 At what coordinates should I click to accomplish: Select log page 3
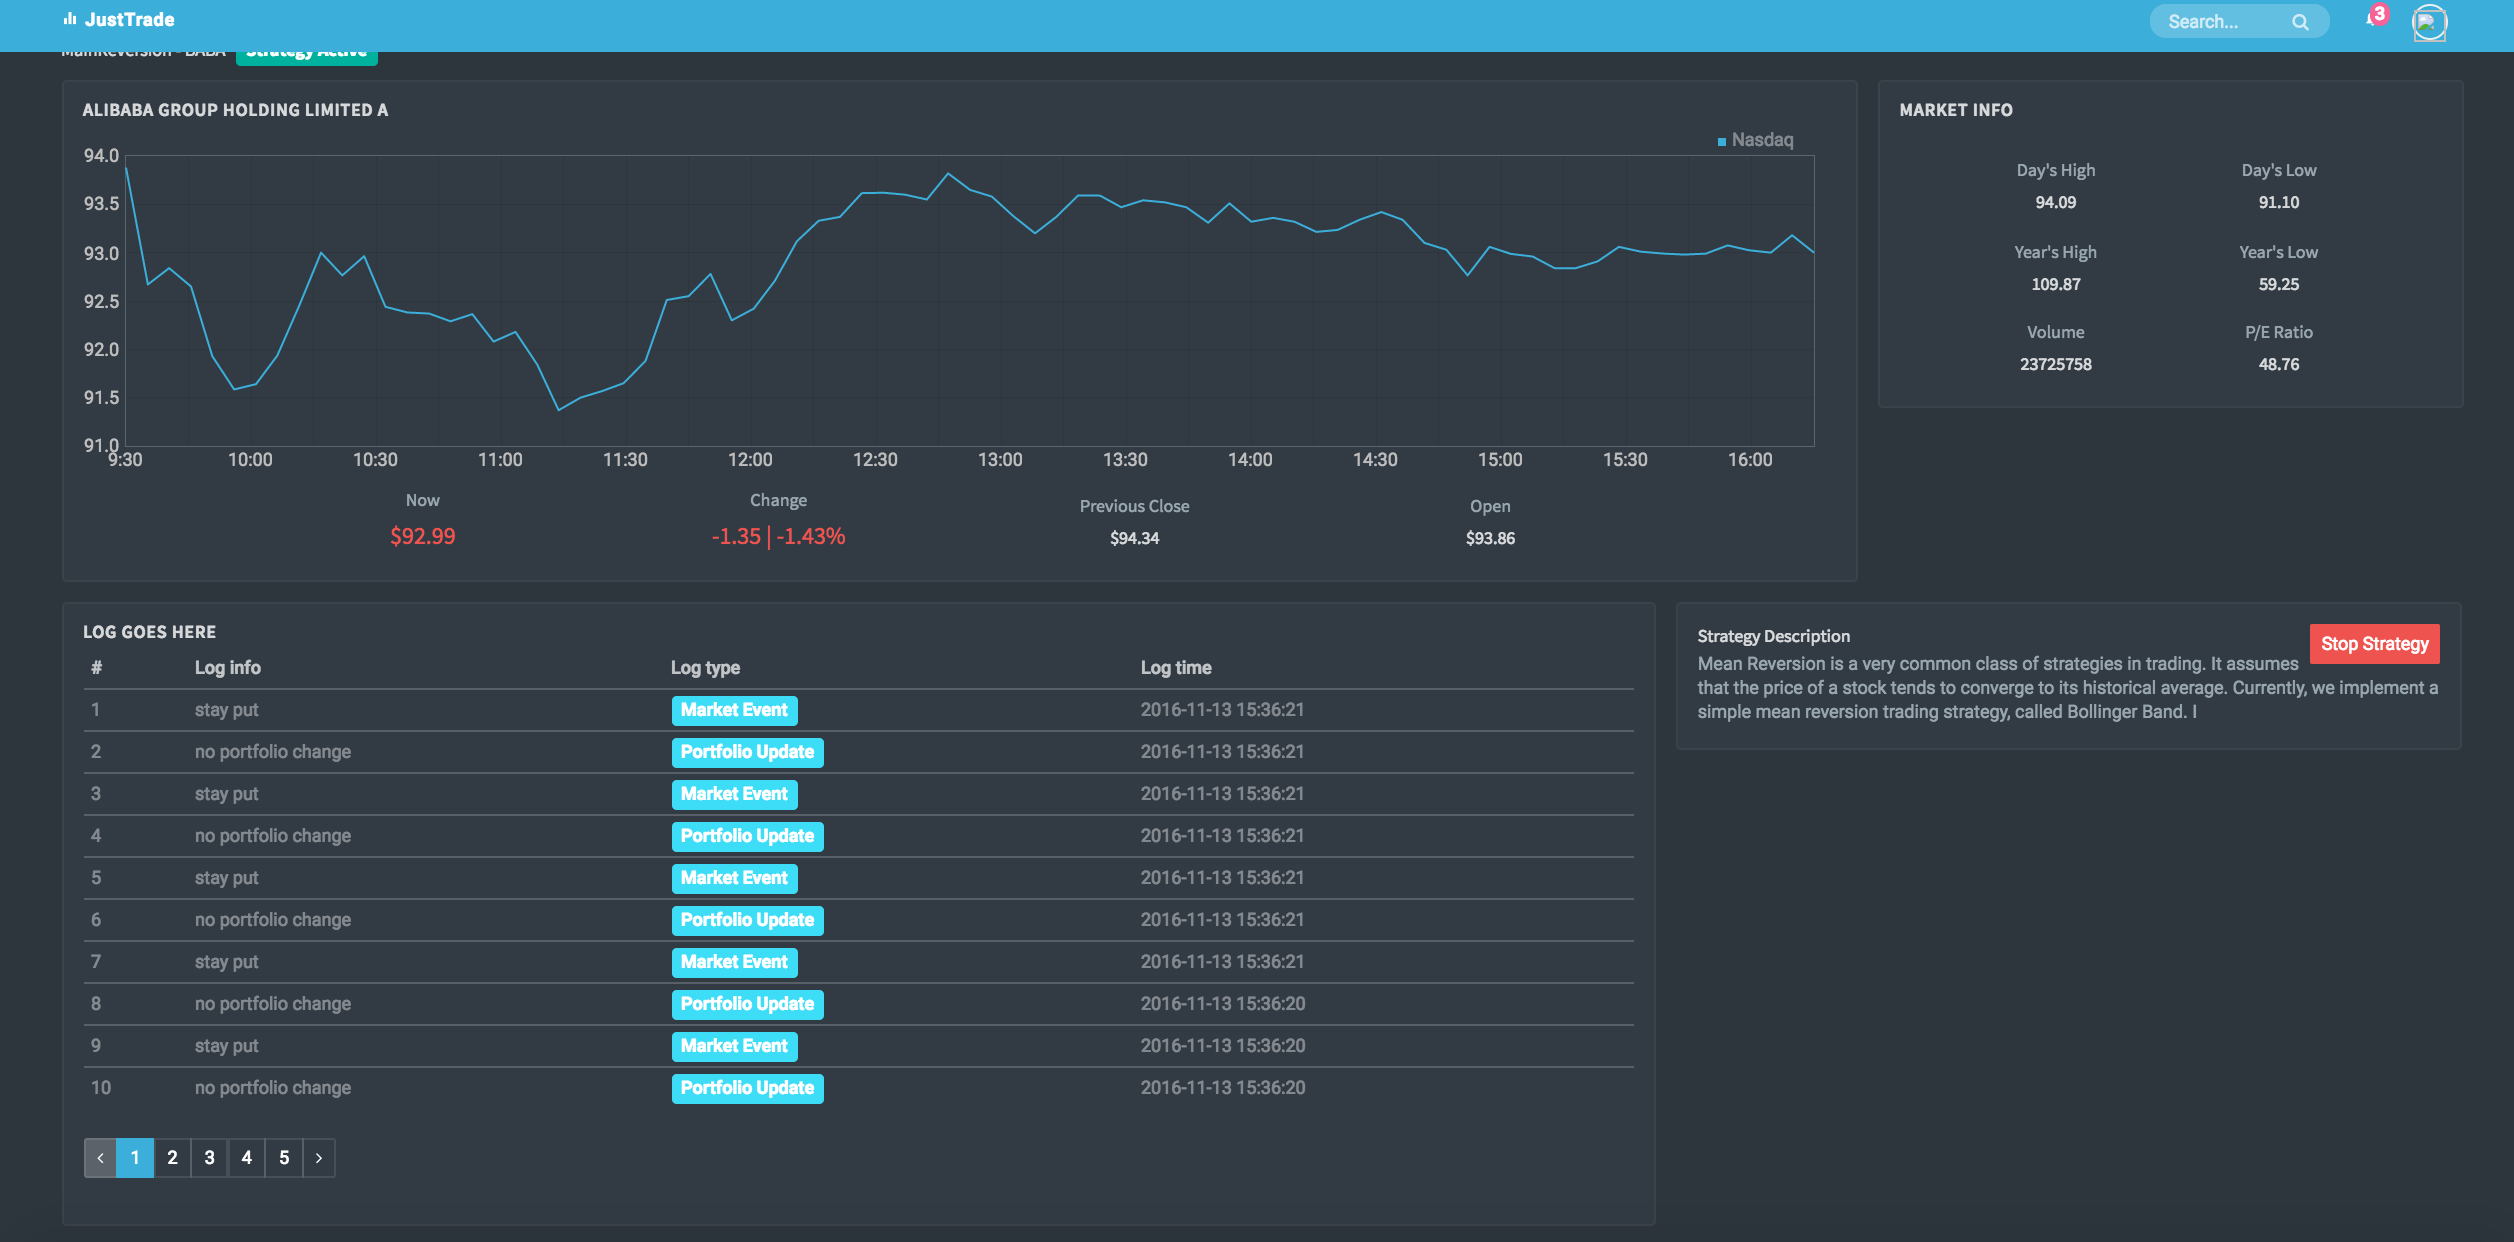(209, 1158)
